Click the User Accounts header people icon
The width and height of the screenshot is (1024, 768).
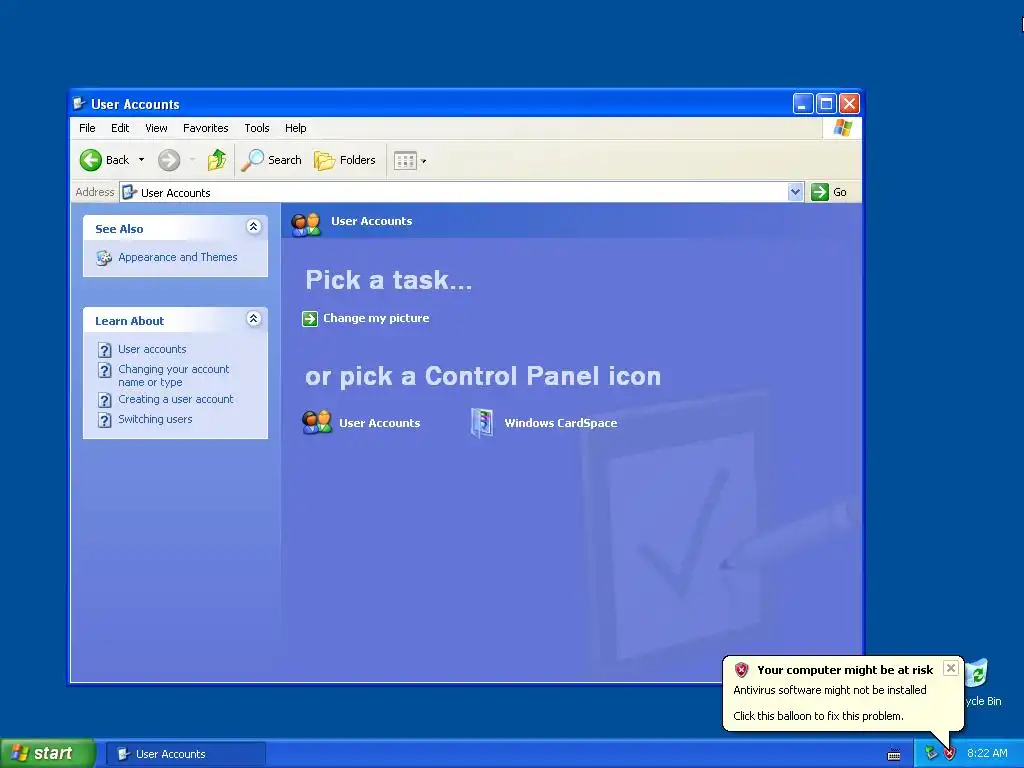coord(306,224)
